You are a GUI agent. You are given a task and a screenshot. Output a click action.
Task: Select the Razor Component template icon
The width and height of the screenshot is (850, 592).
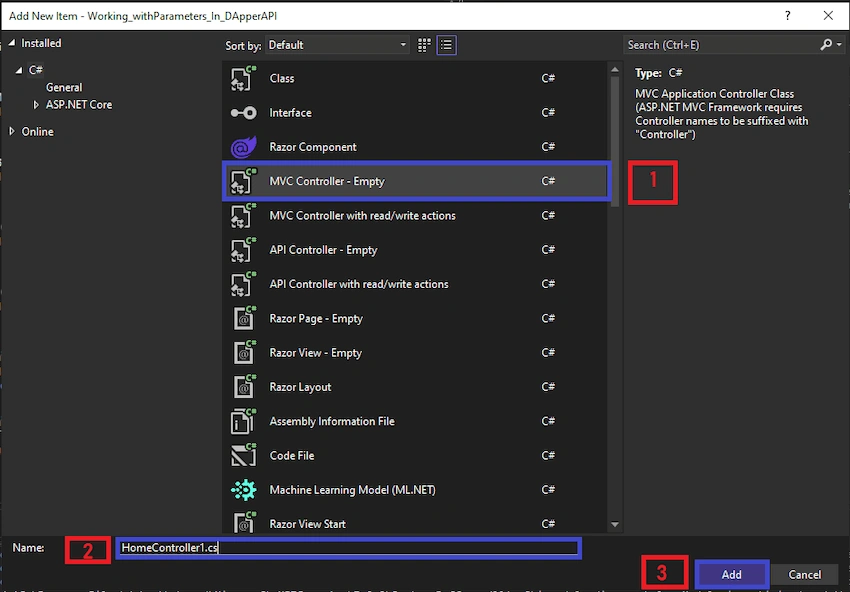243,147
